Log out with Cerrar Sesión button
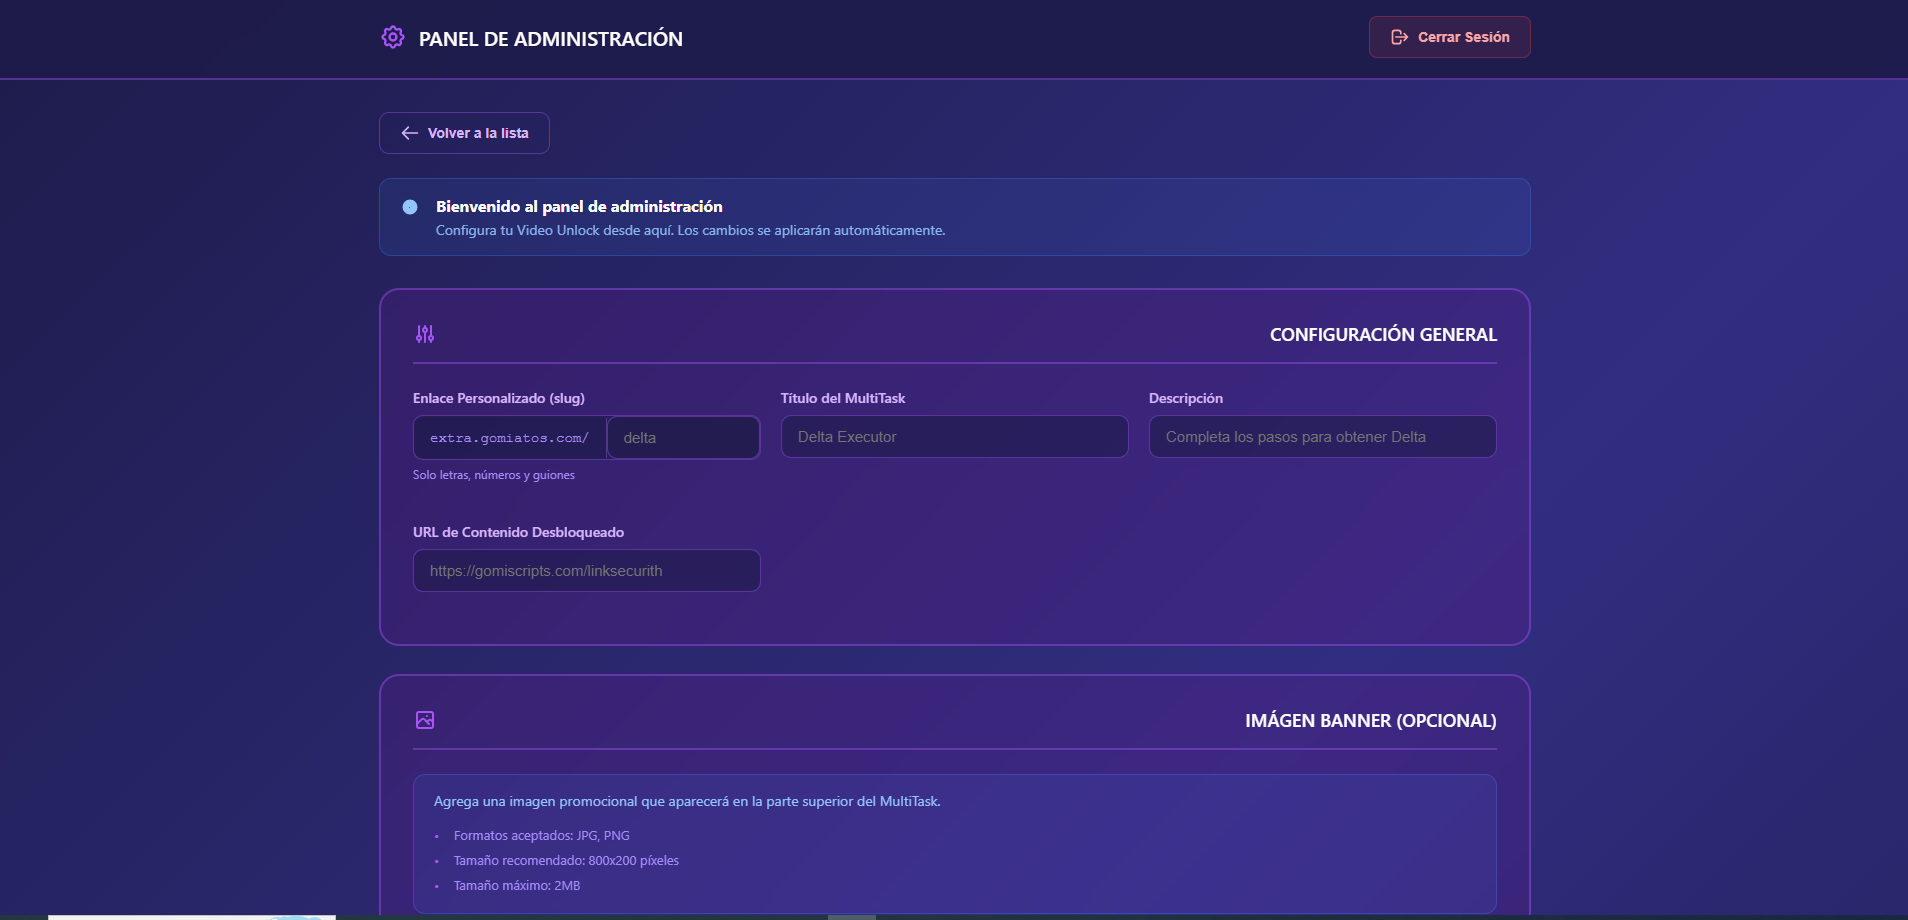This screenshot has height=920, width=1908. [x=1450, y=37]
